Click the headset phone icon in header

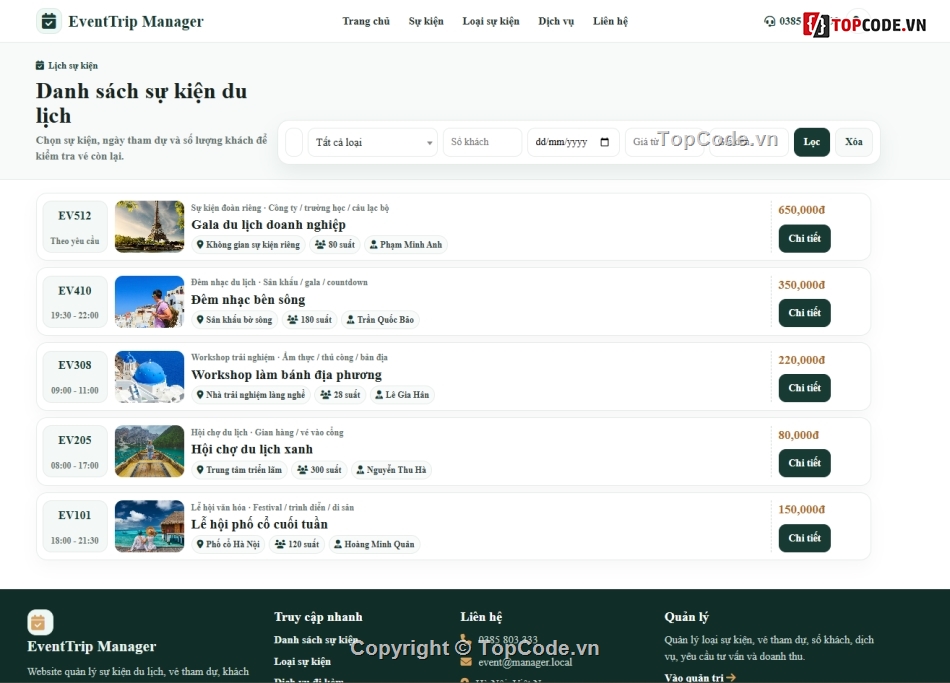[769, 21]
